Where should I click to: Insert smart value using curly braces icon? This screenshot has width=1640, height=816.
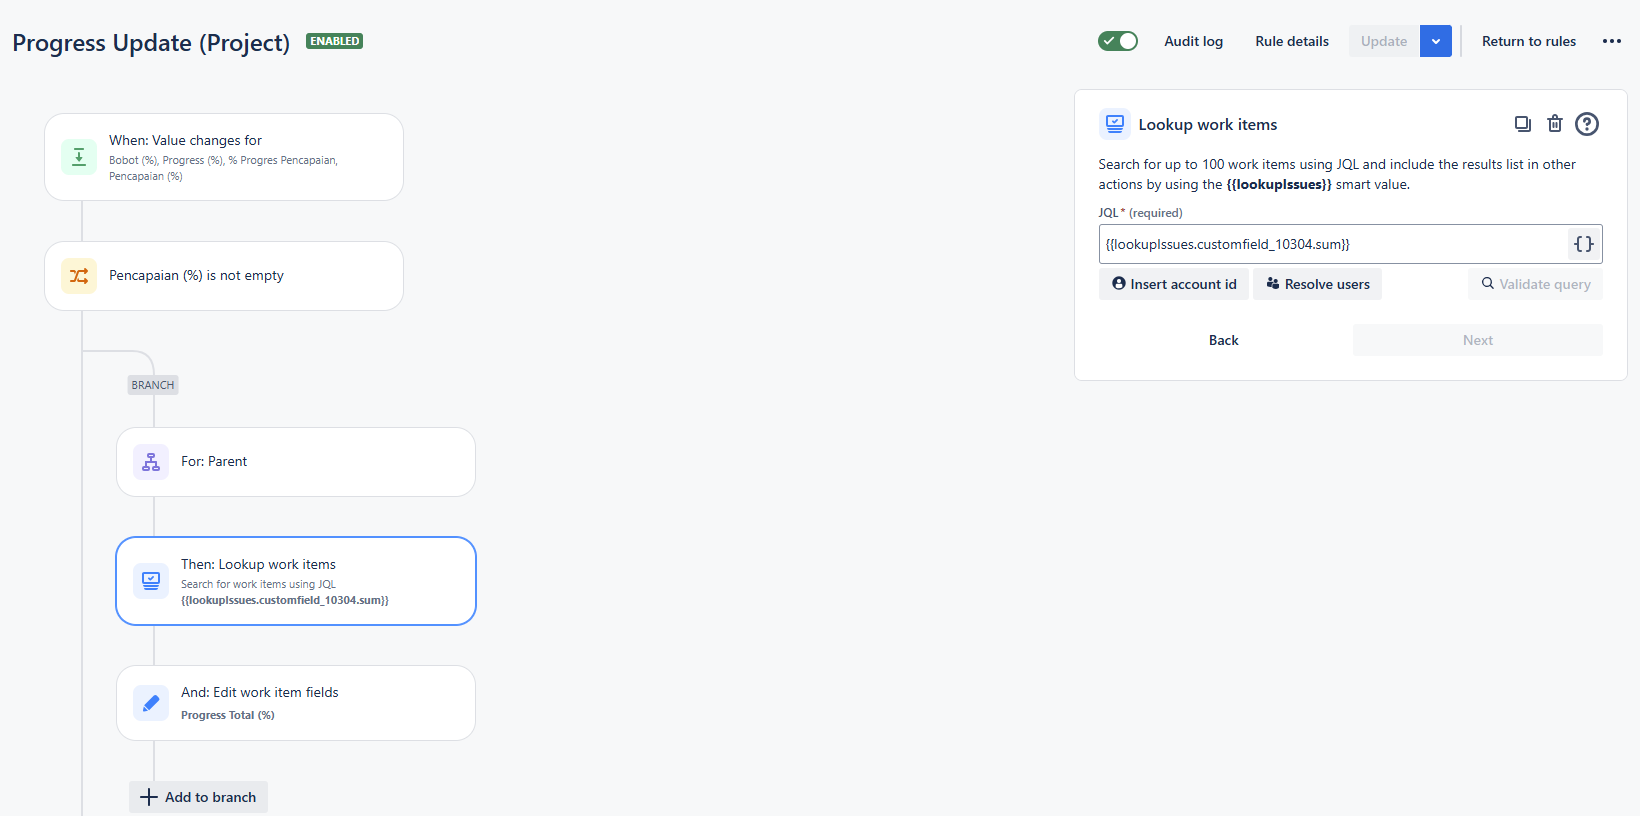coord(1584,244)
